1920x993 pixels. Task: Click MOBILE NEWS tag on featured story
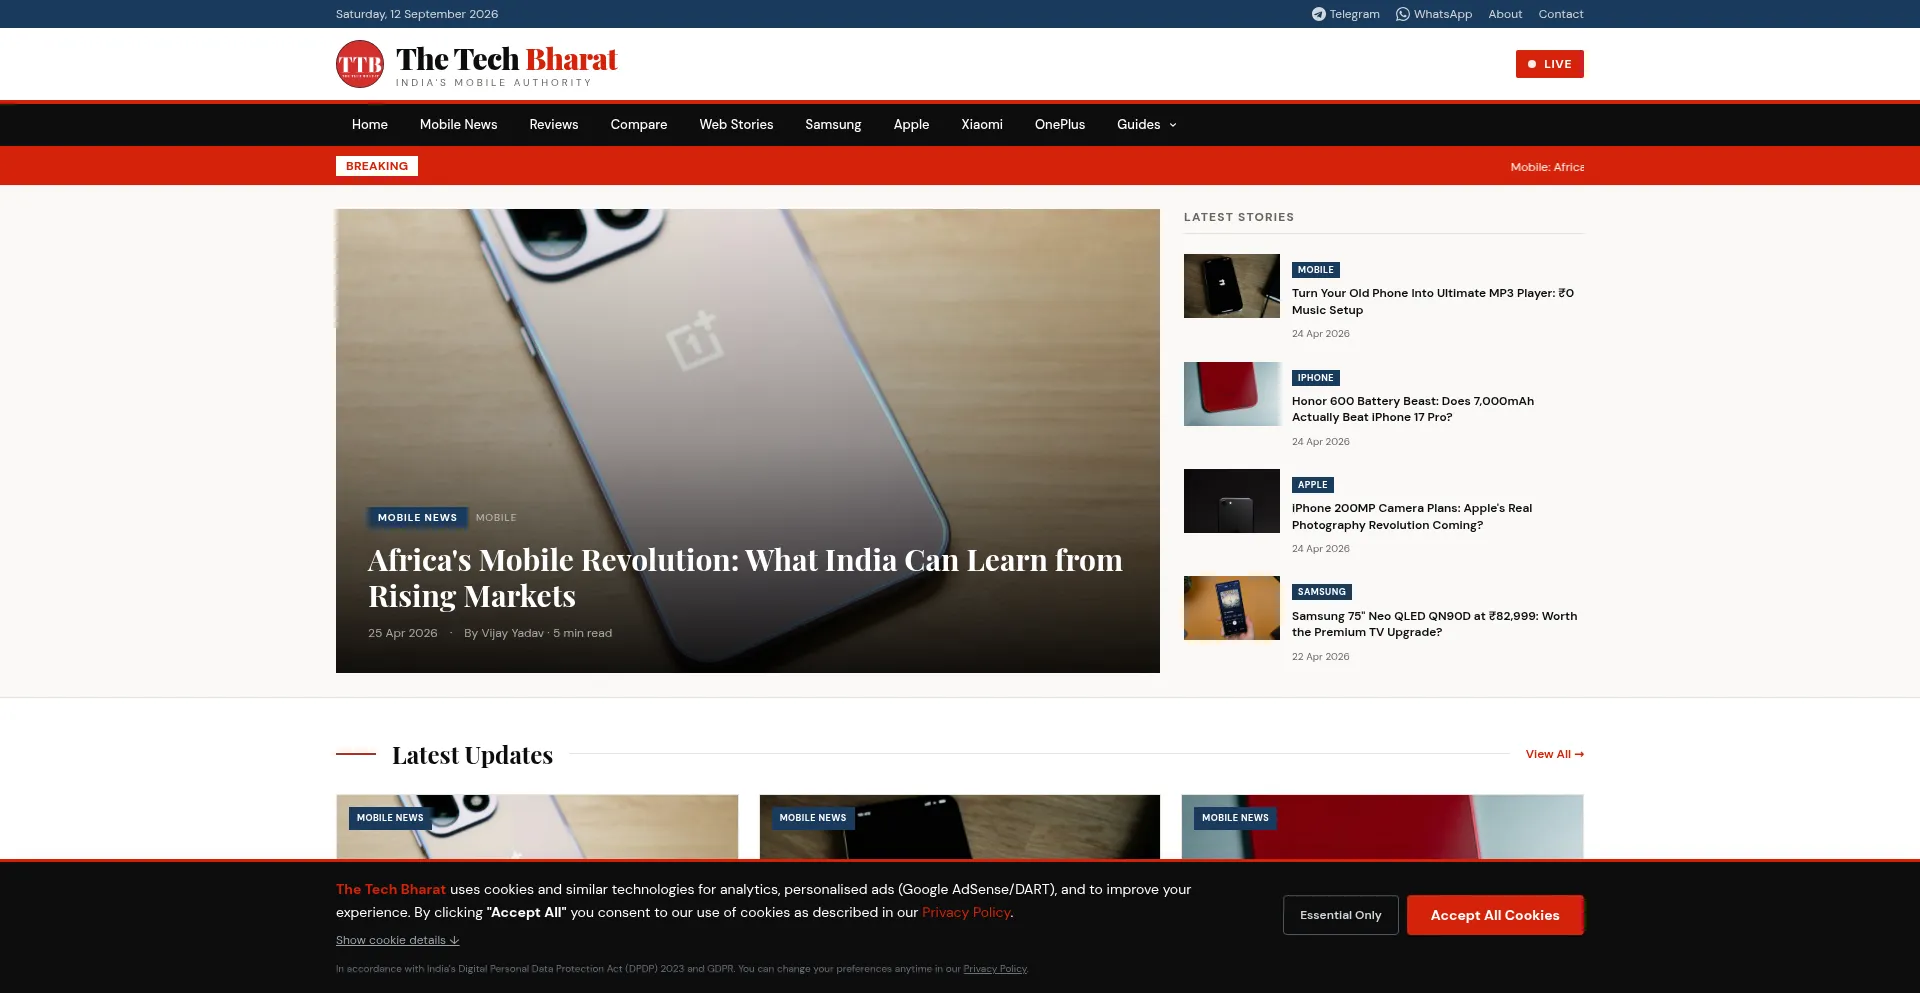[x=417, y=518]
